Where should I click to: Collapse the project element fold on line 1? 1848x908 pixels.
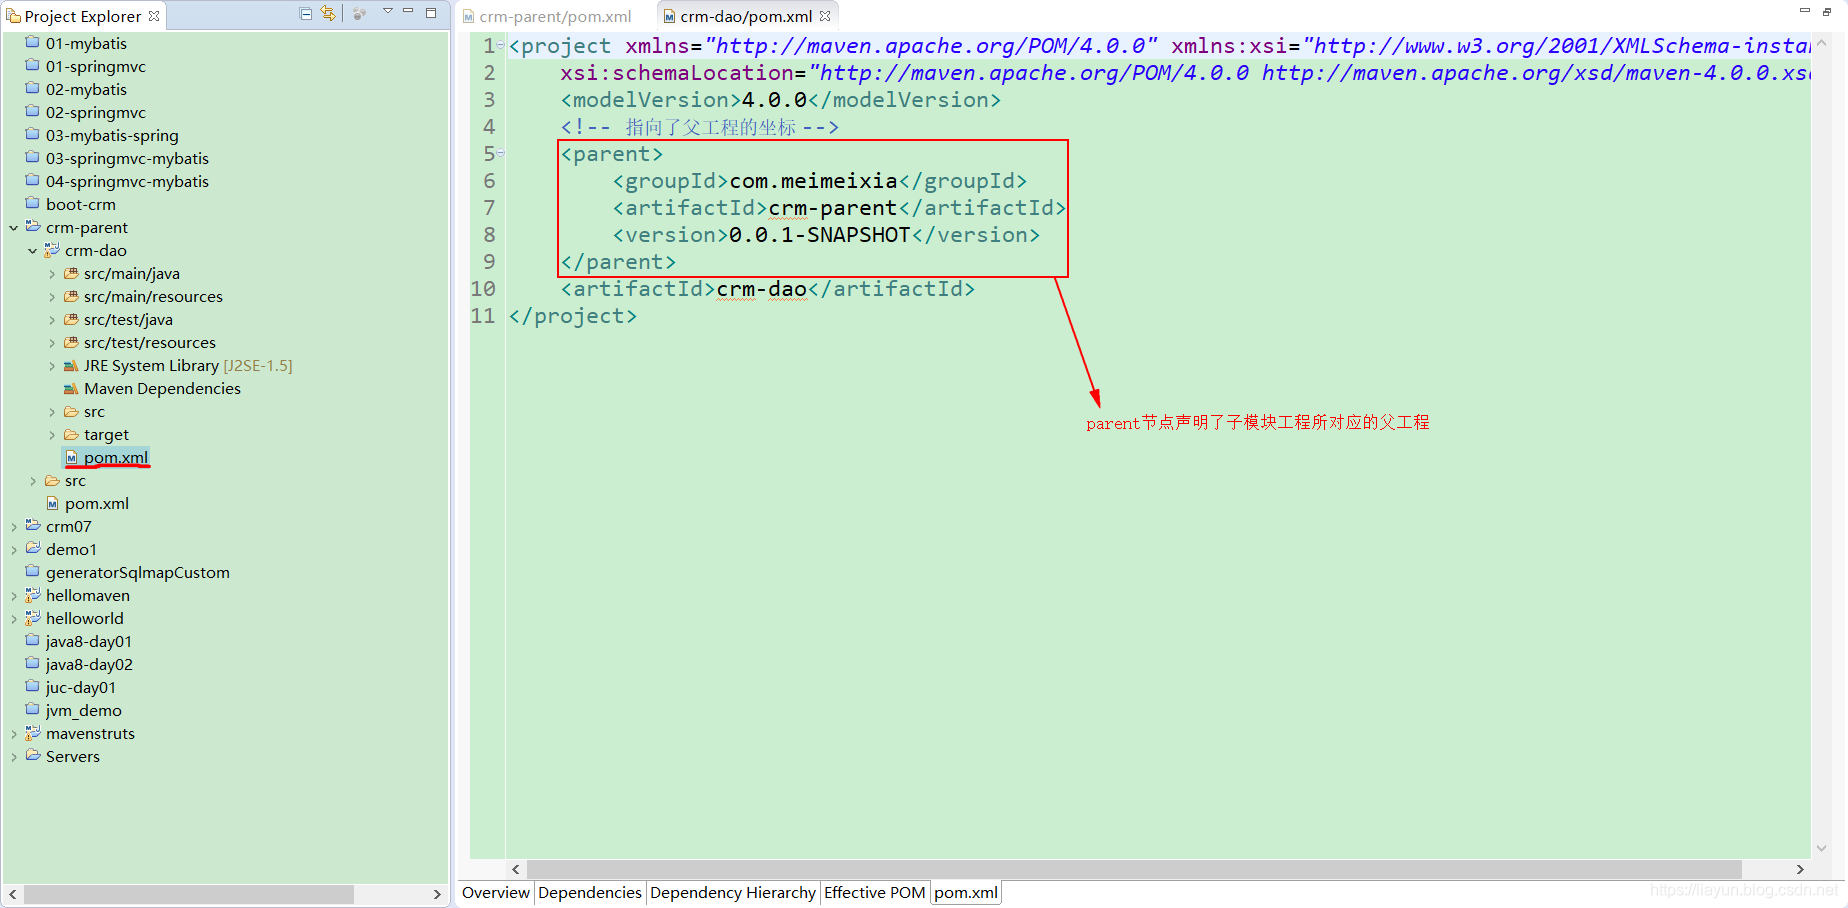point(501,46)
